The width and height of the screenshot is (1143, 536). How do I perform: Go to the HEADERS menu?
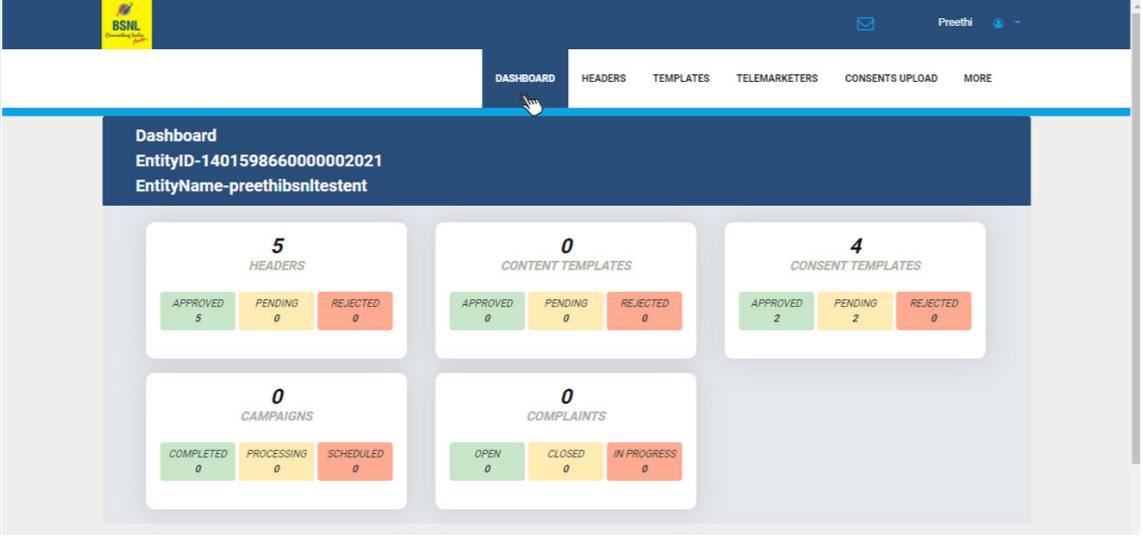(604, 79)
